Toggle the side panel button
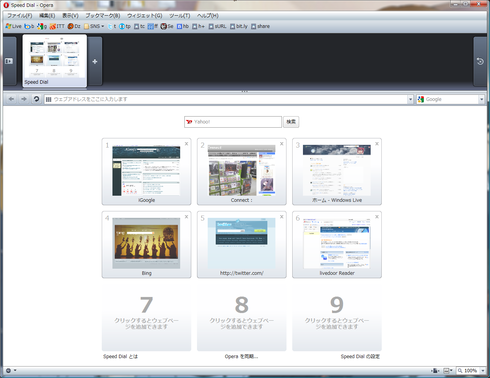Viewport: 490px width, 378px height. tap(9, 61)
